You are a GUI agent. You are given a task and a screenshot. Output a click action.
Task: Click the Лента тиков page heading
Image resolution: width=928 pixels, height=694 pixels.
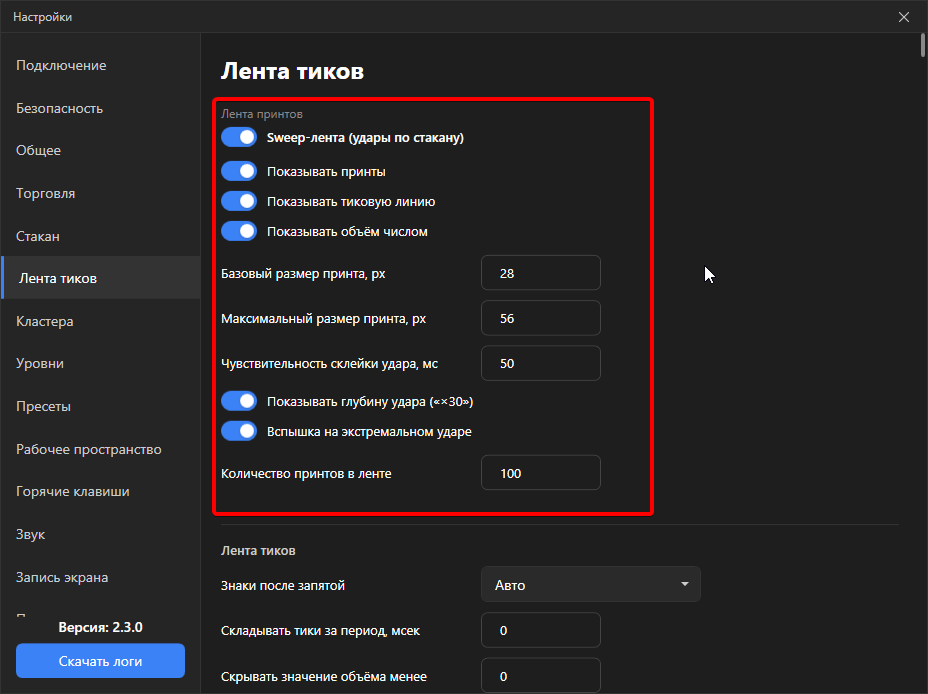[292, 71]
